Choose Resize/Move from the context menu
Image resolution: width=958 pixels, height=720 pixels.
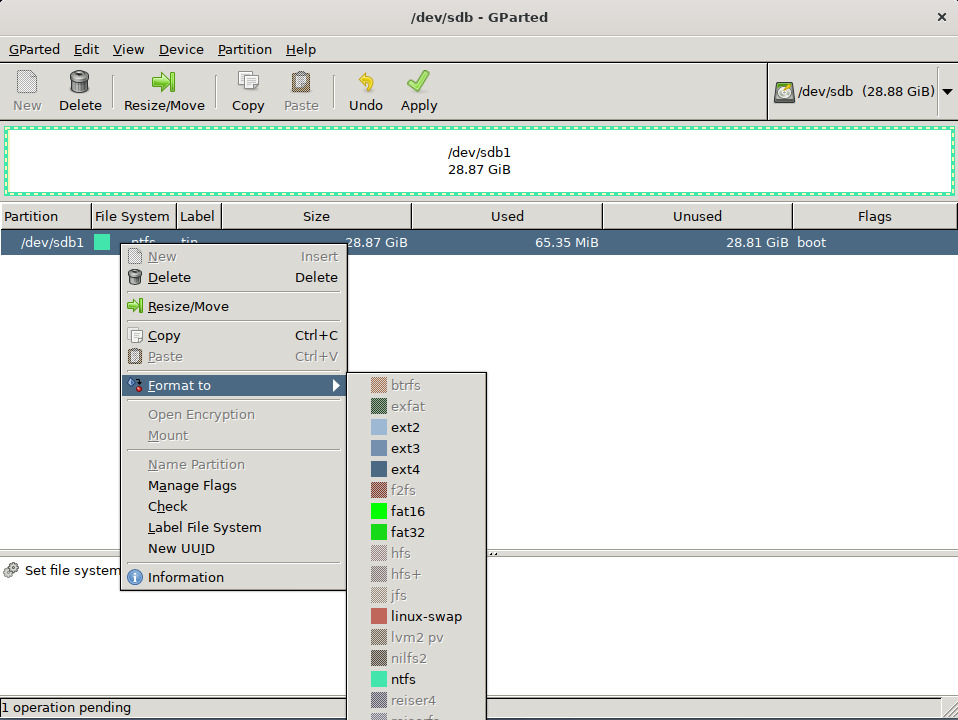(188, 307)
